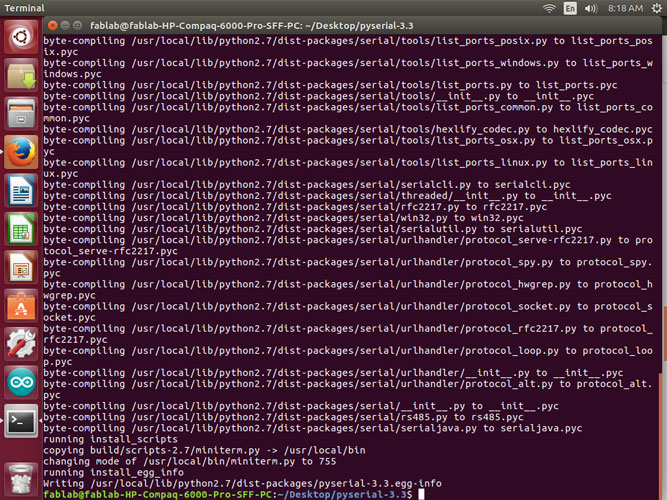Image resolution: width=667 pixels, height=500 pixels.
Task: Click the byte-compiling protocol_loop.py line
Action: pos(348,356)
